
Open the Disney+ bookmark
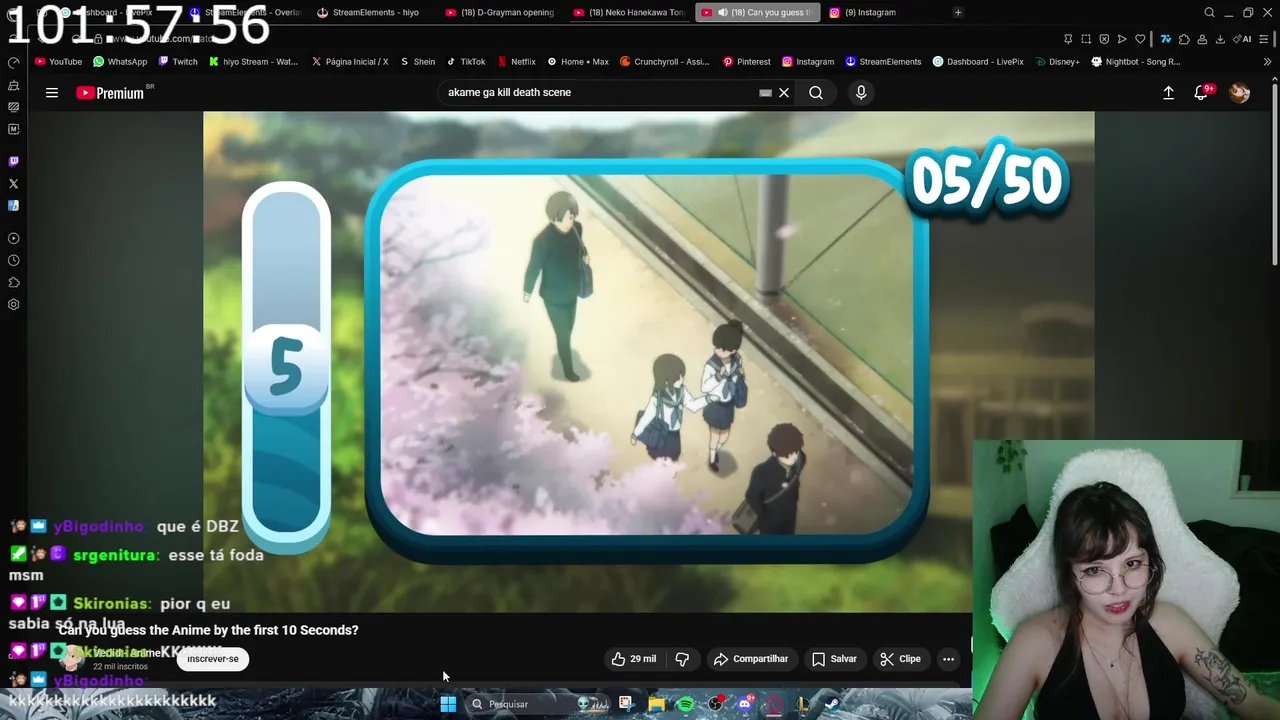click(1057, 62)
